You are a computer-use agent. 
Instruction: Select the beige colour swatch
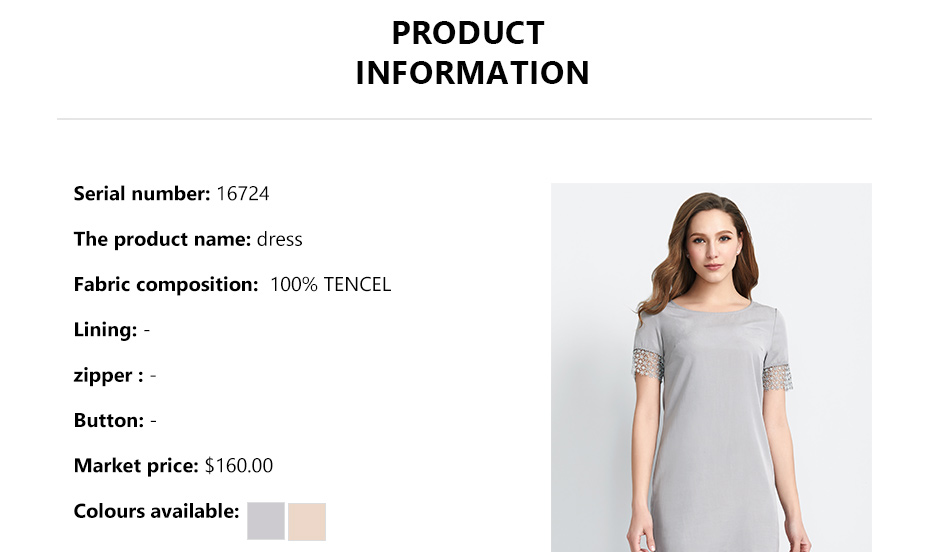click(307, 522)
